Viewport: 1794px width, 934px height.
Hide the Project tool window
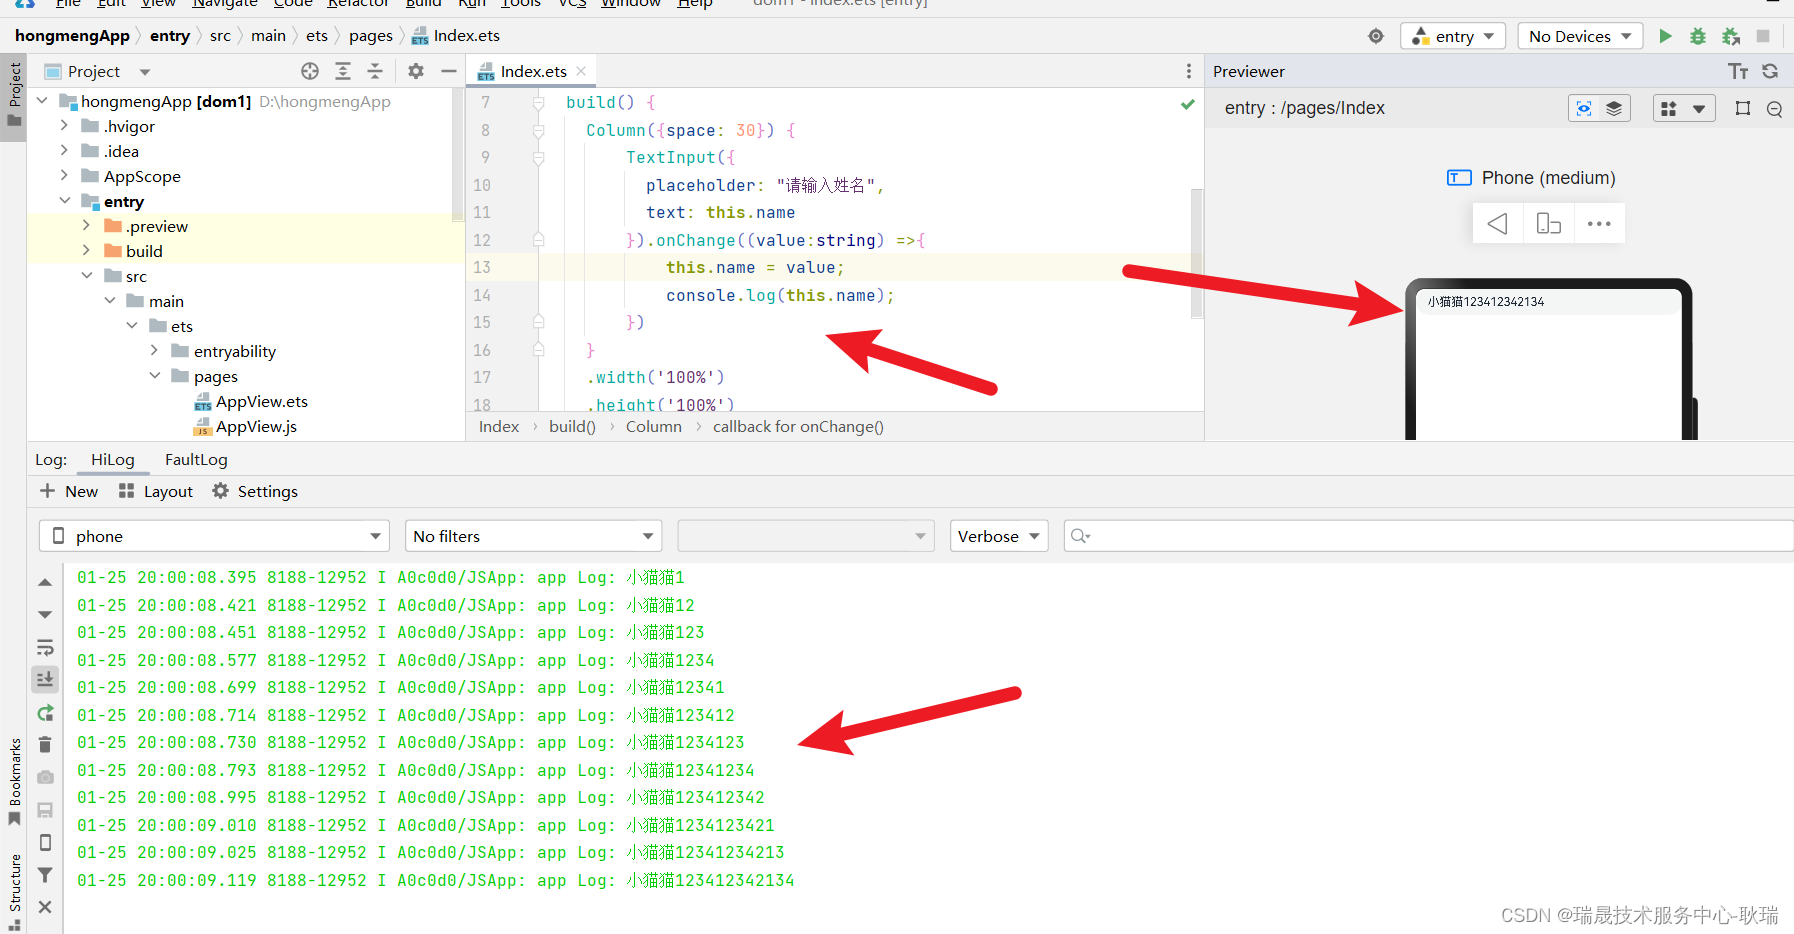(449, 71)
